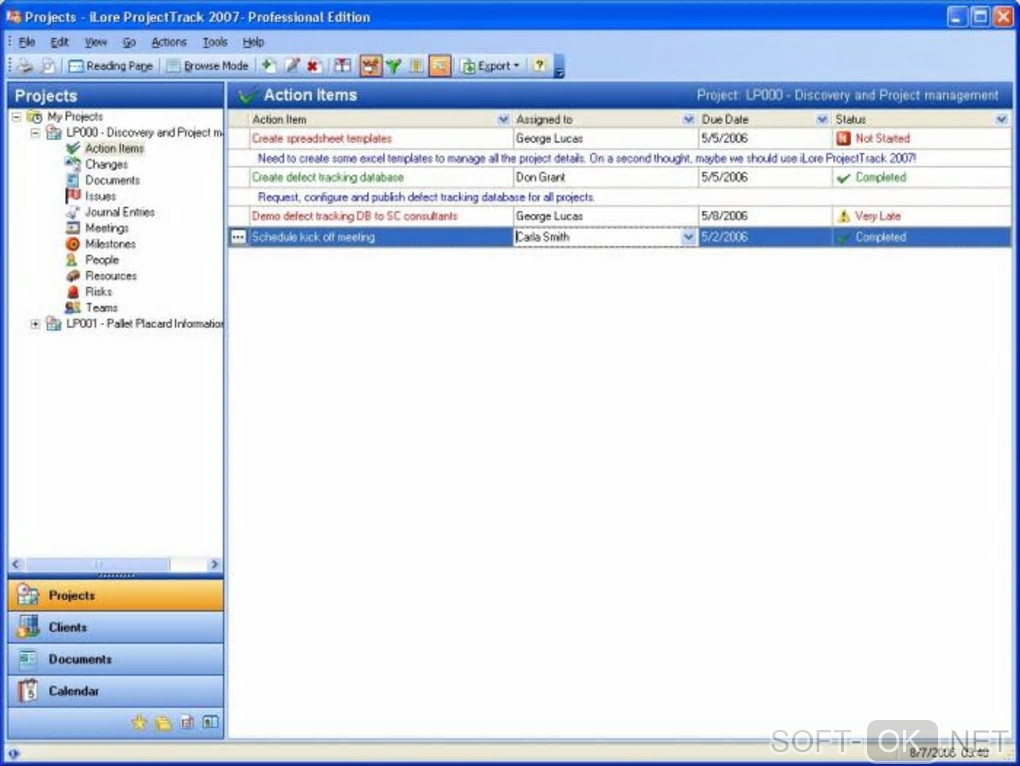Click the tree scrollbar right arrow
This screenshot has height=766, width=1020.
(x=214, y=564)
